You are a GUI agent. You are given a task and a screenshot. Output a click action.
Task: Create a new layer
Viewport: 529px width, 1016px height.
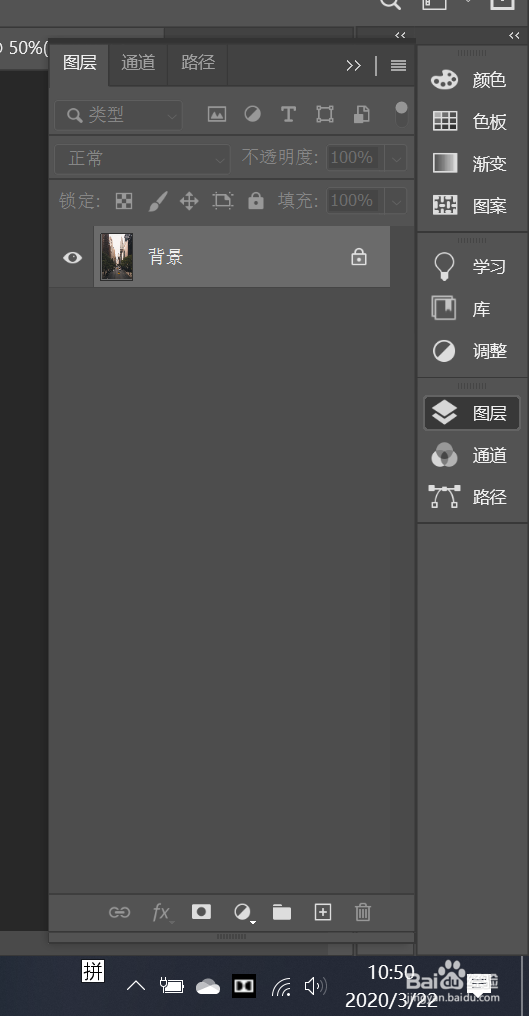[x=323, y=912]
